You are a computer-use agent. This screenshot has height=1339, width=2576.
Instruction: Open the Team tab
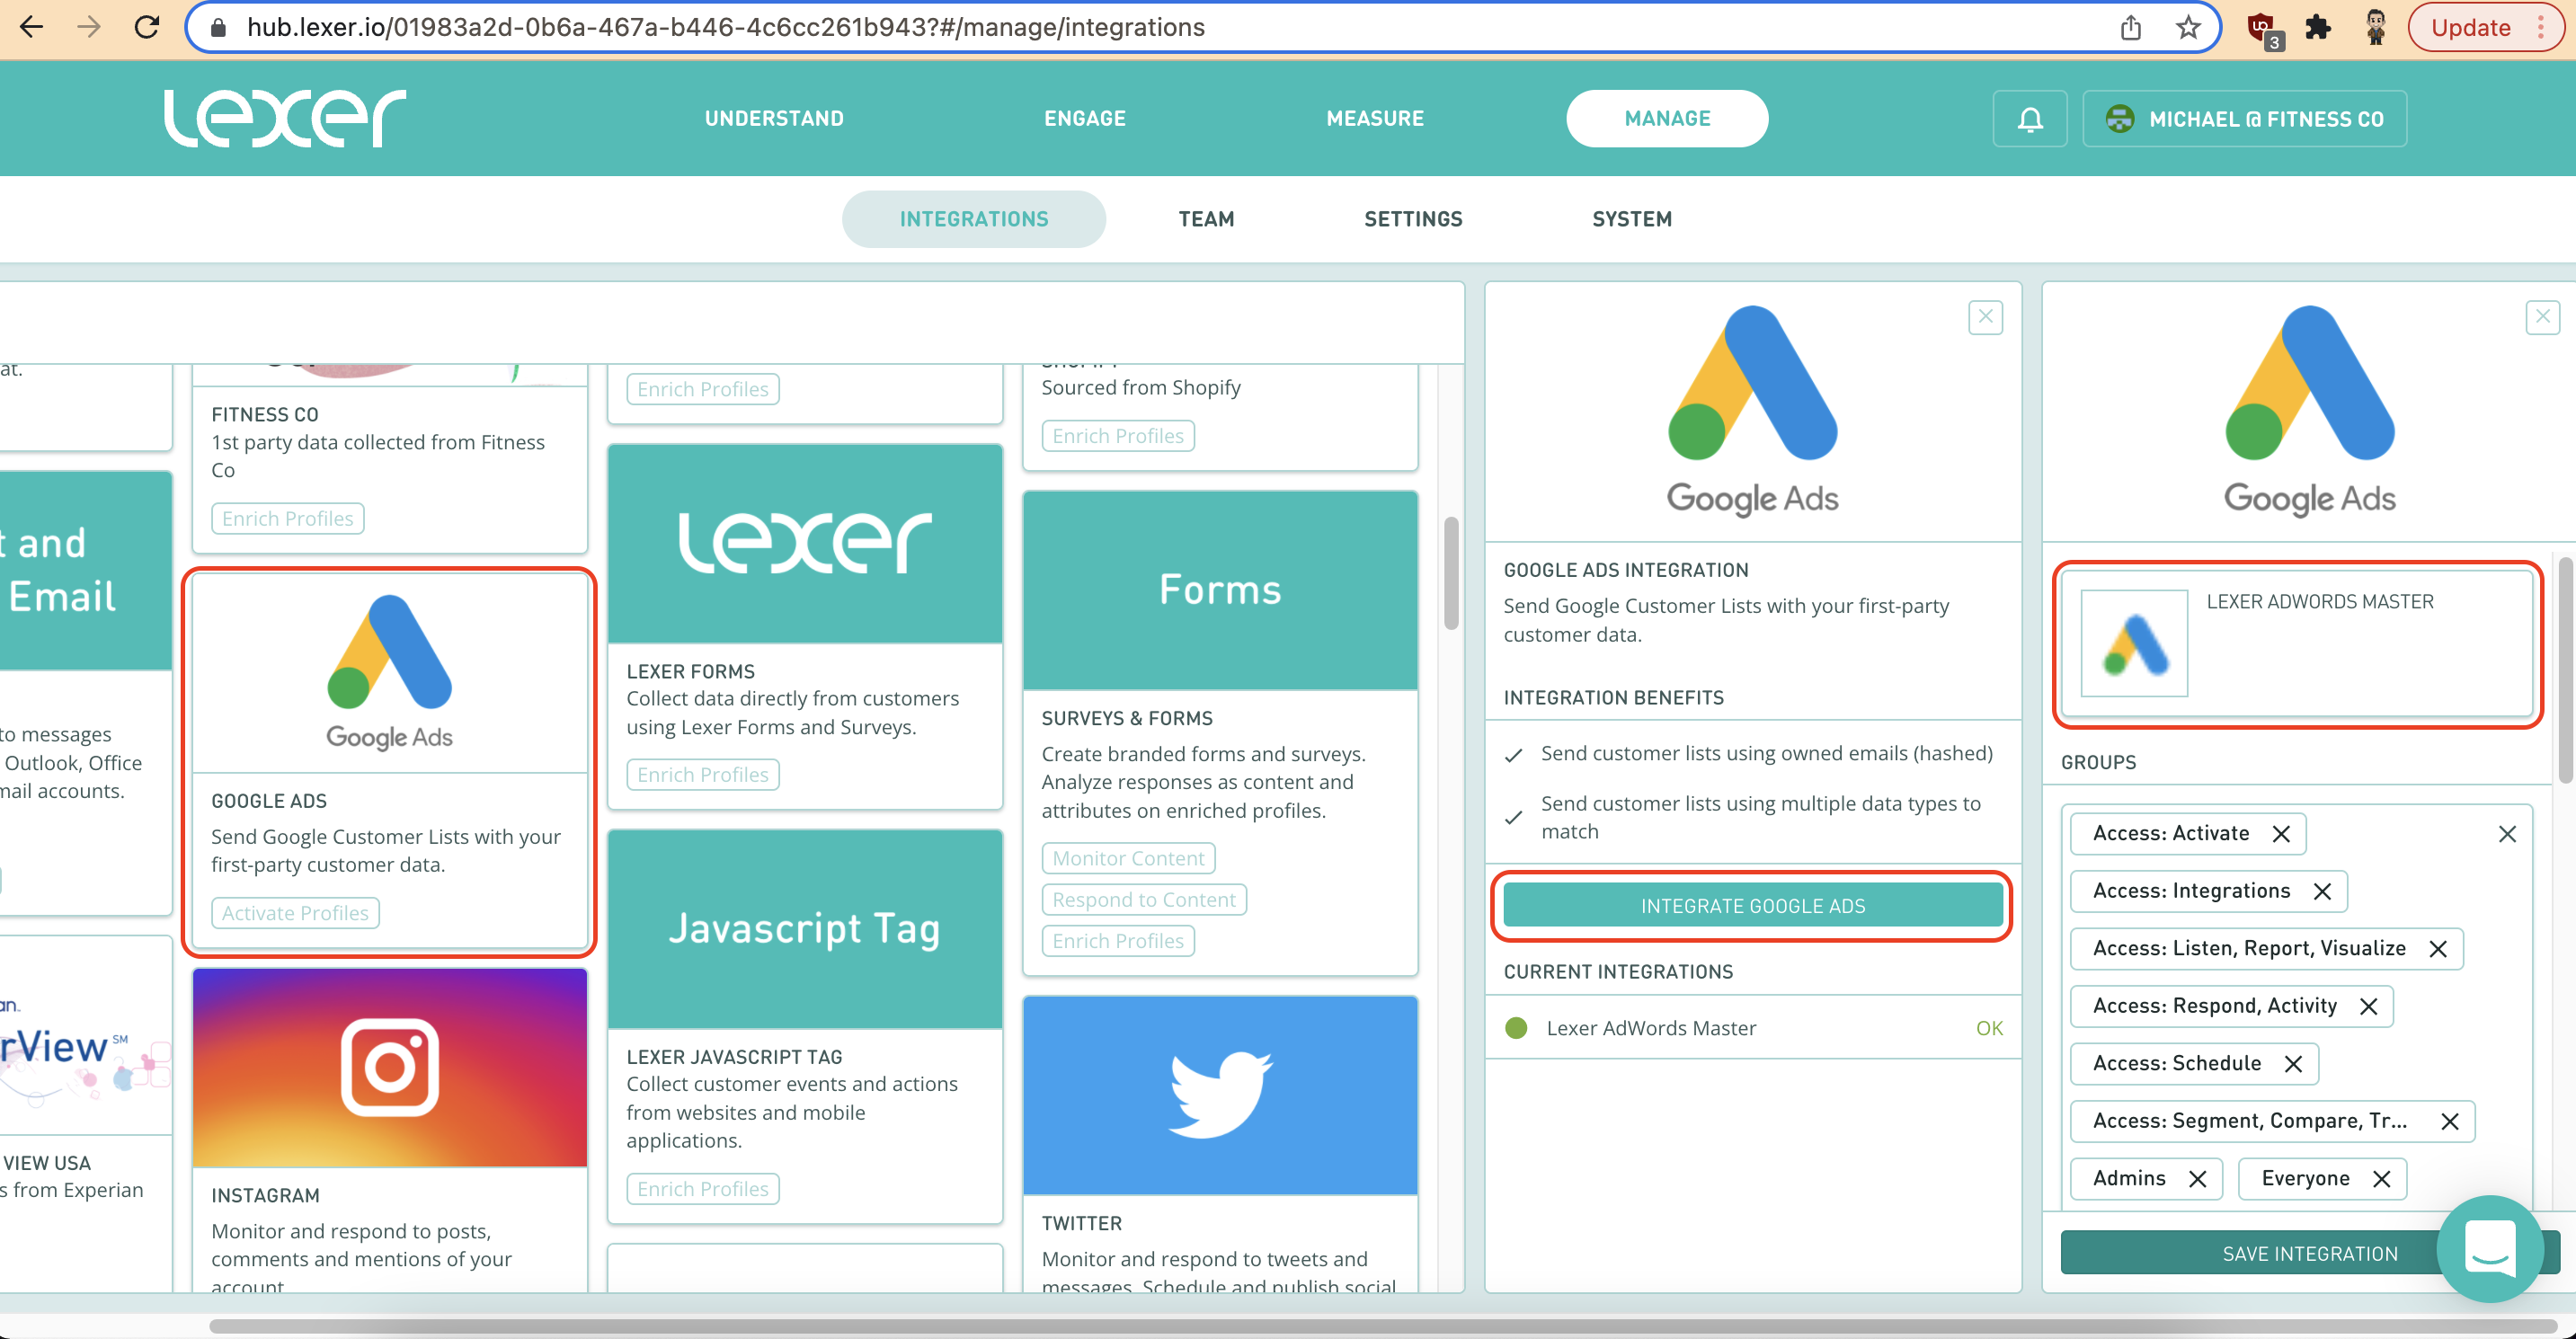point(1206,219)
